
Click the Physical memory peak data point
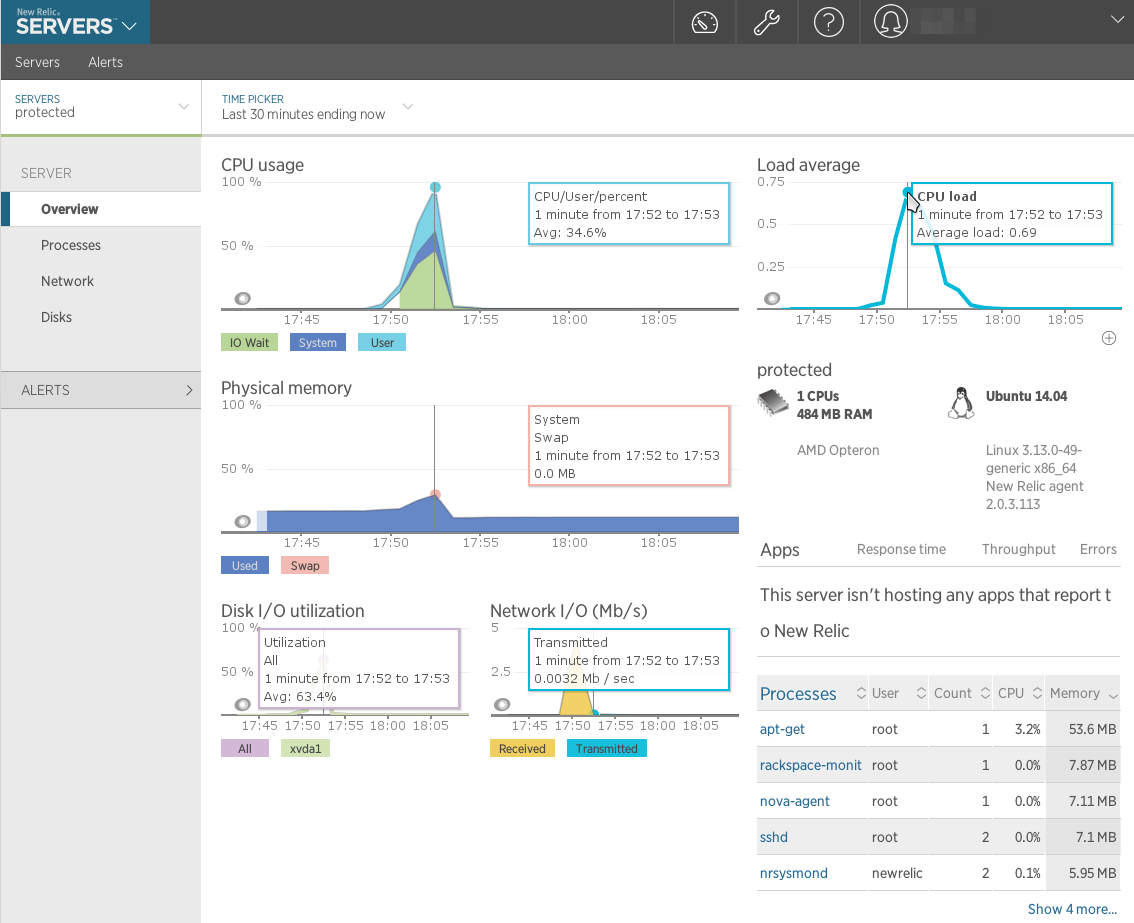pos(435,495)
